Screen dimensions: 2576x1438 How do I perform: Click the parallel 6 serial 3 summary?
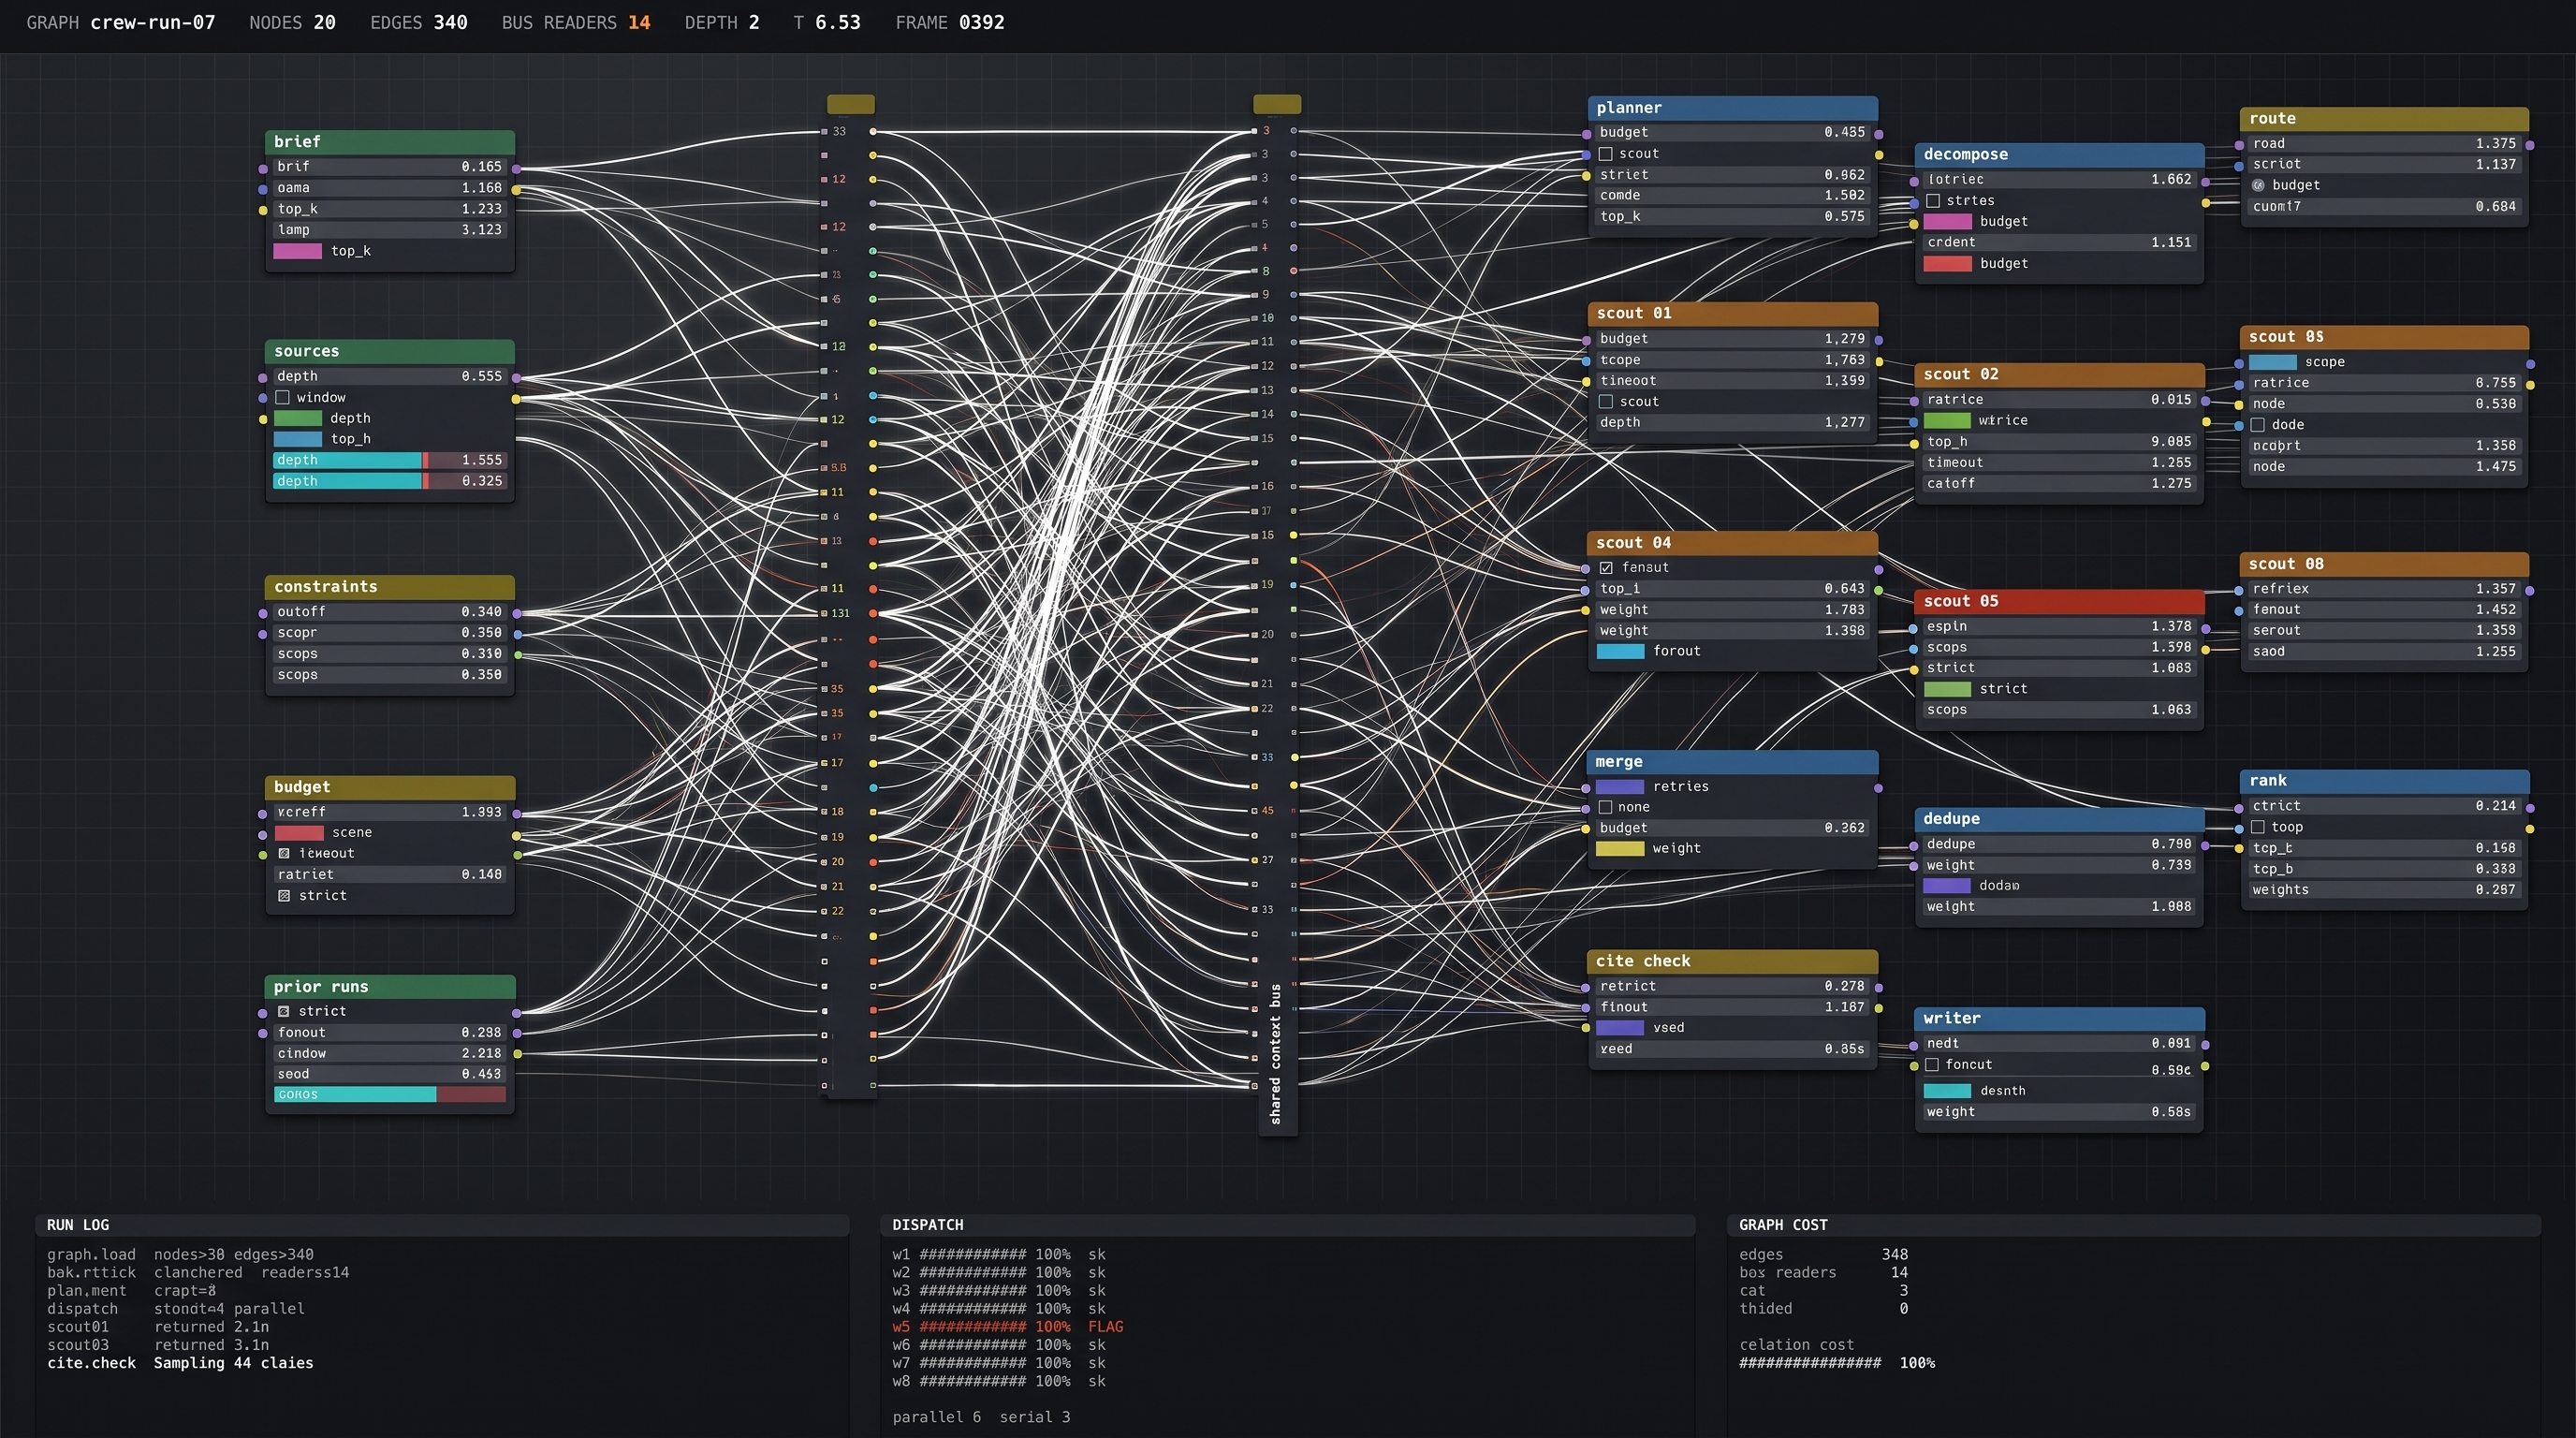(981, 1417)
